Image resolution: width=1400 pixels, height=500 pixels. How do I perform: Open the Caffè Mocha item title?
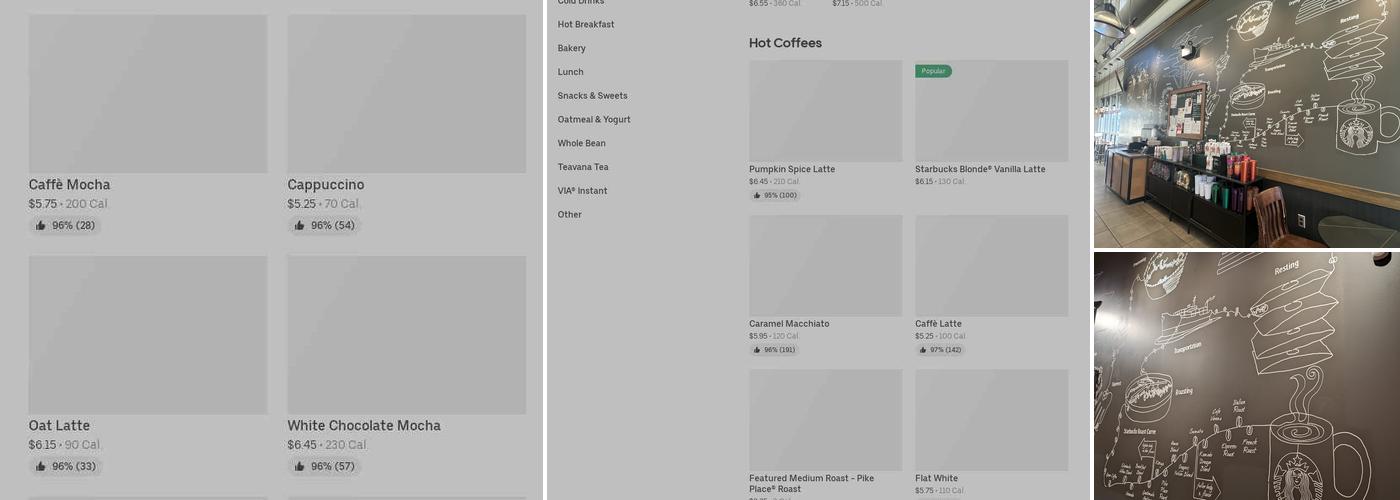(x=70, y=185)
